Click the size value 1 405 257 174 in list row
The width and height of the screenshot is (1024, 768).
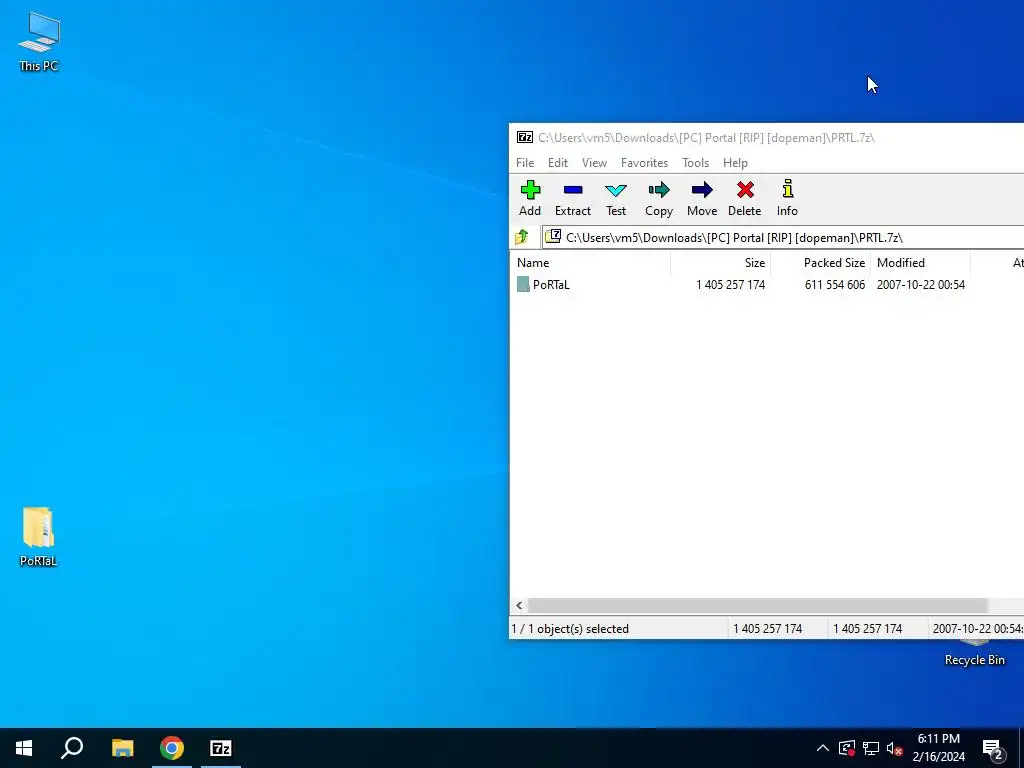(730, 285)
